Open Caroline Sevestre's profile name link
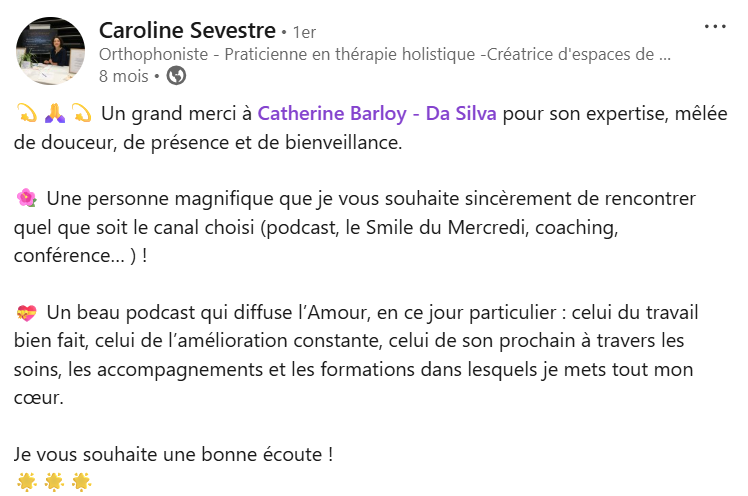The height and width of the screenshot is (496, 748). click(188, 31)
